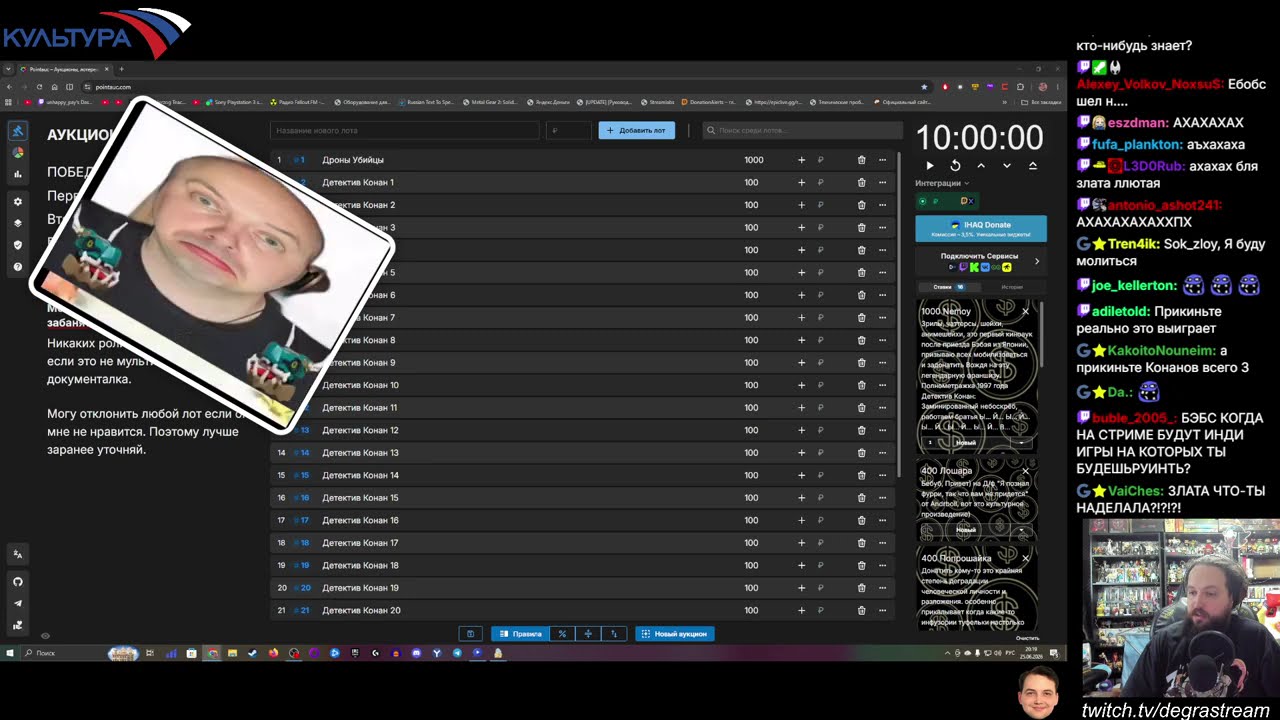
Task: Reset the 10:00:00 timer
Action: [955, 166]
